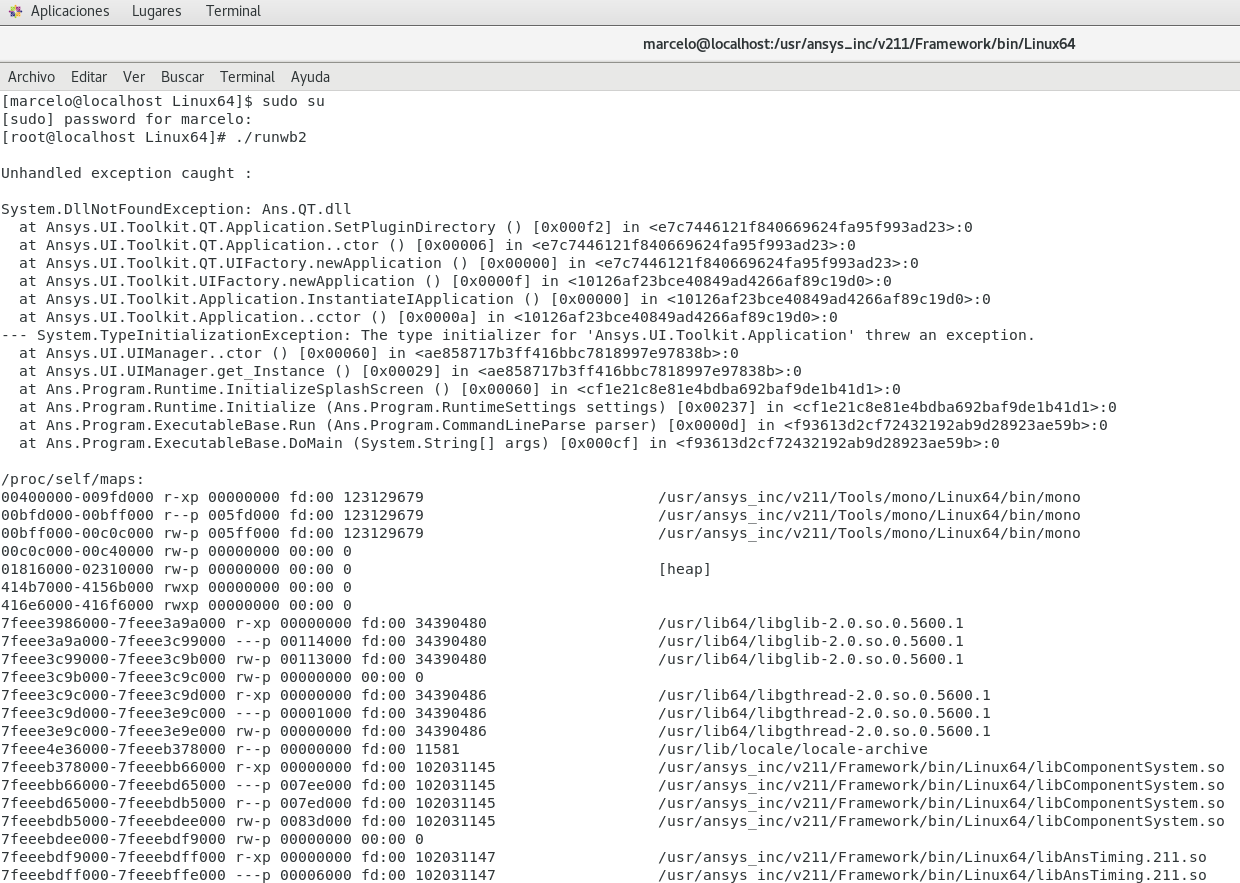
Task: Click the 00400000-009fd000 r-xp mono line
Action: (541, 497)
